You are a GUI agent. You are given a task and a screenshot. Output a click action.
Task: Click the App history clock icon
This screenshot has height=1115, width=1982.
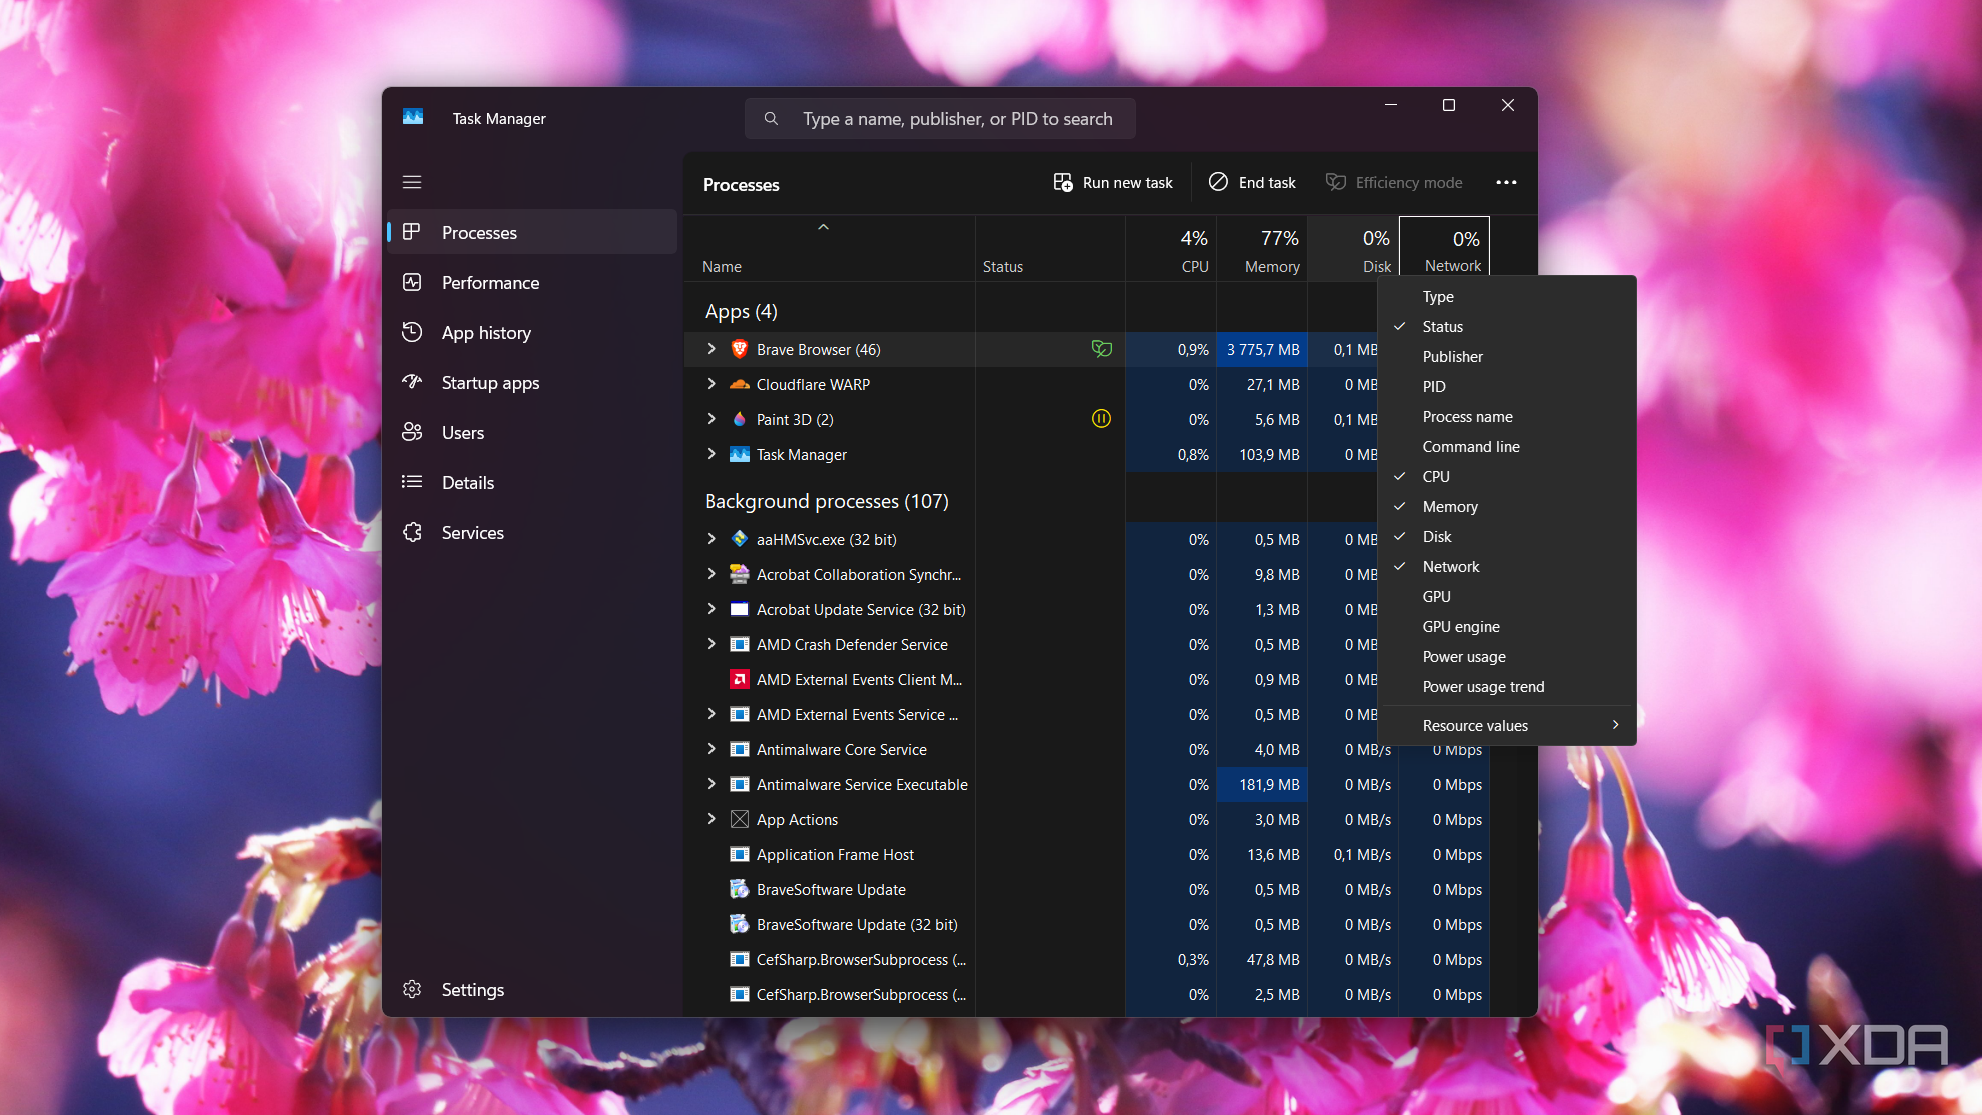(411, 332)
